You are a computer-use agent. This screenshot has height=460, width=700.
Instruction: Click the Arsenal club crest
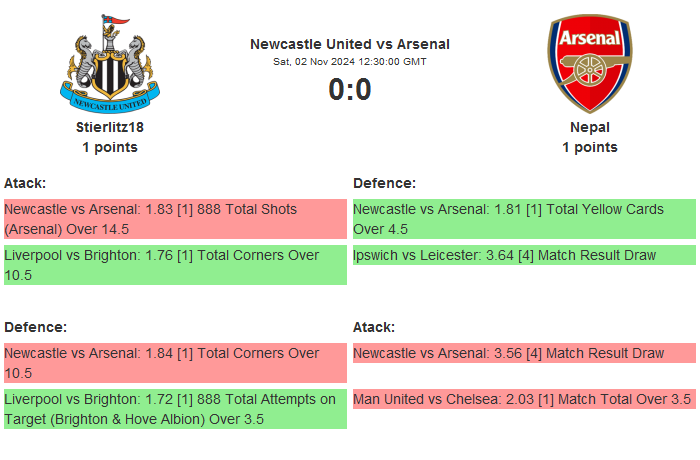(x=590, y=62)
